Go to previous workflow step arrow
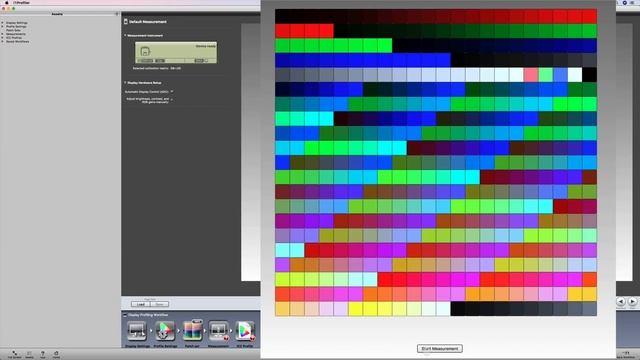This screenshot has width=640, height=360. click(x=621, y=302)
